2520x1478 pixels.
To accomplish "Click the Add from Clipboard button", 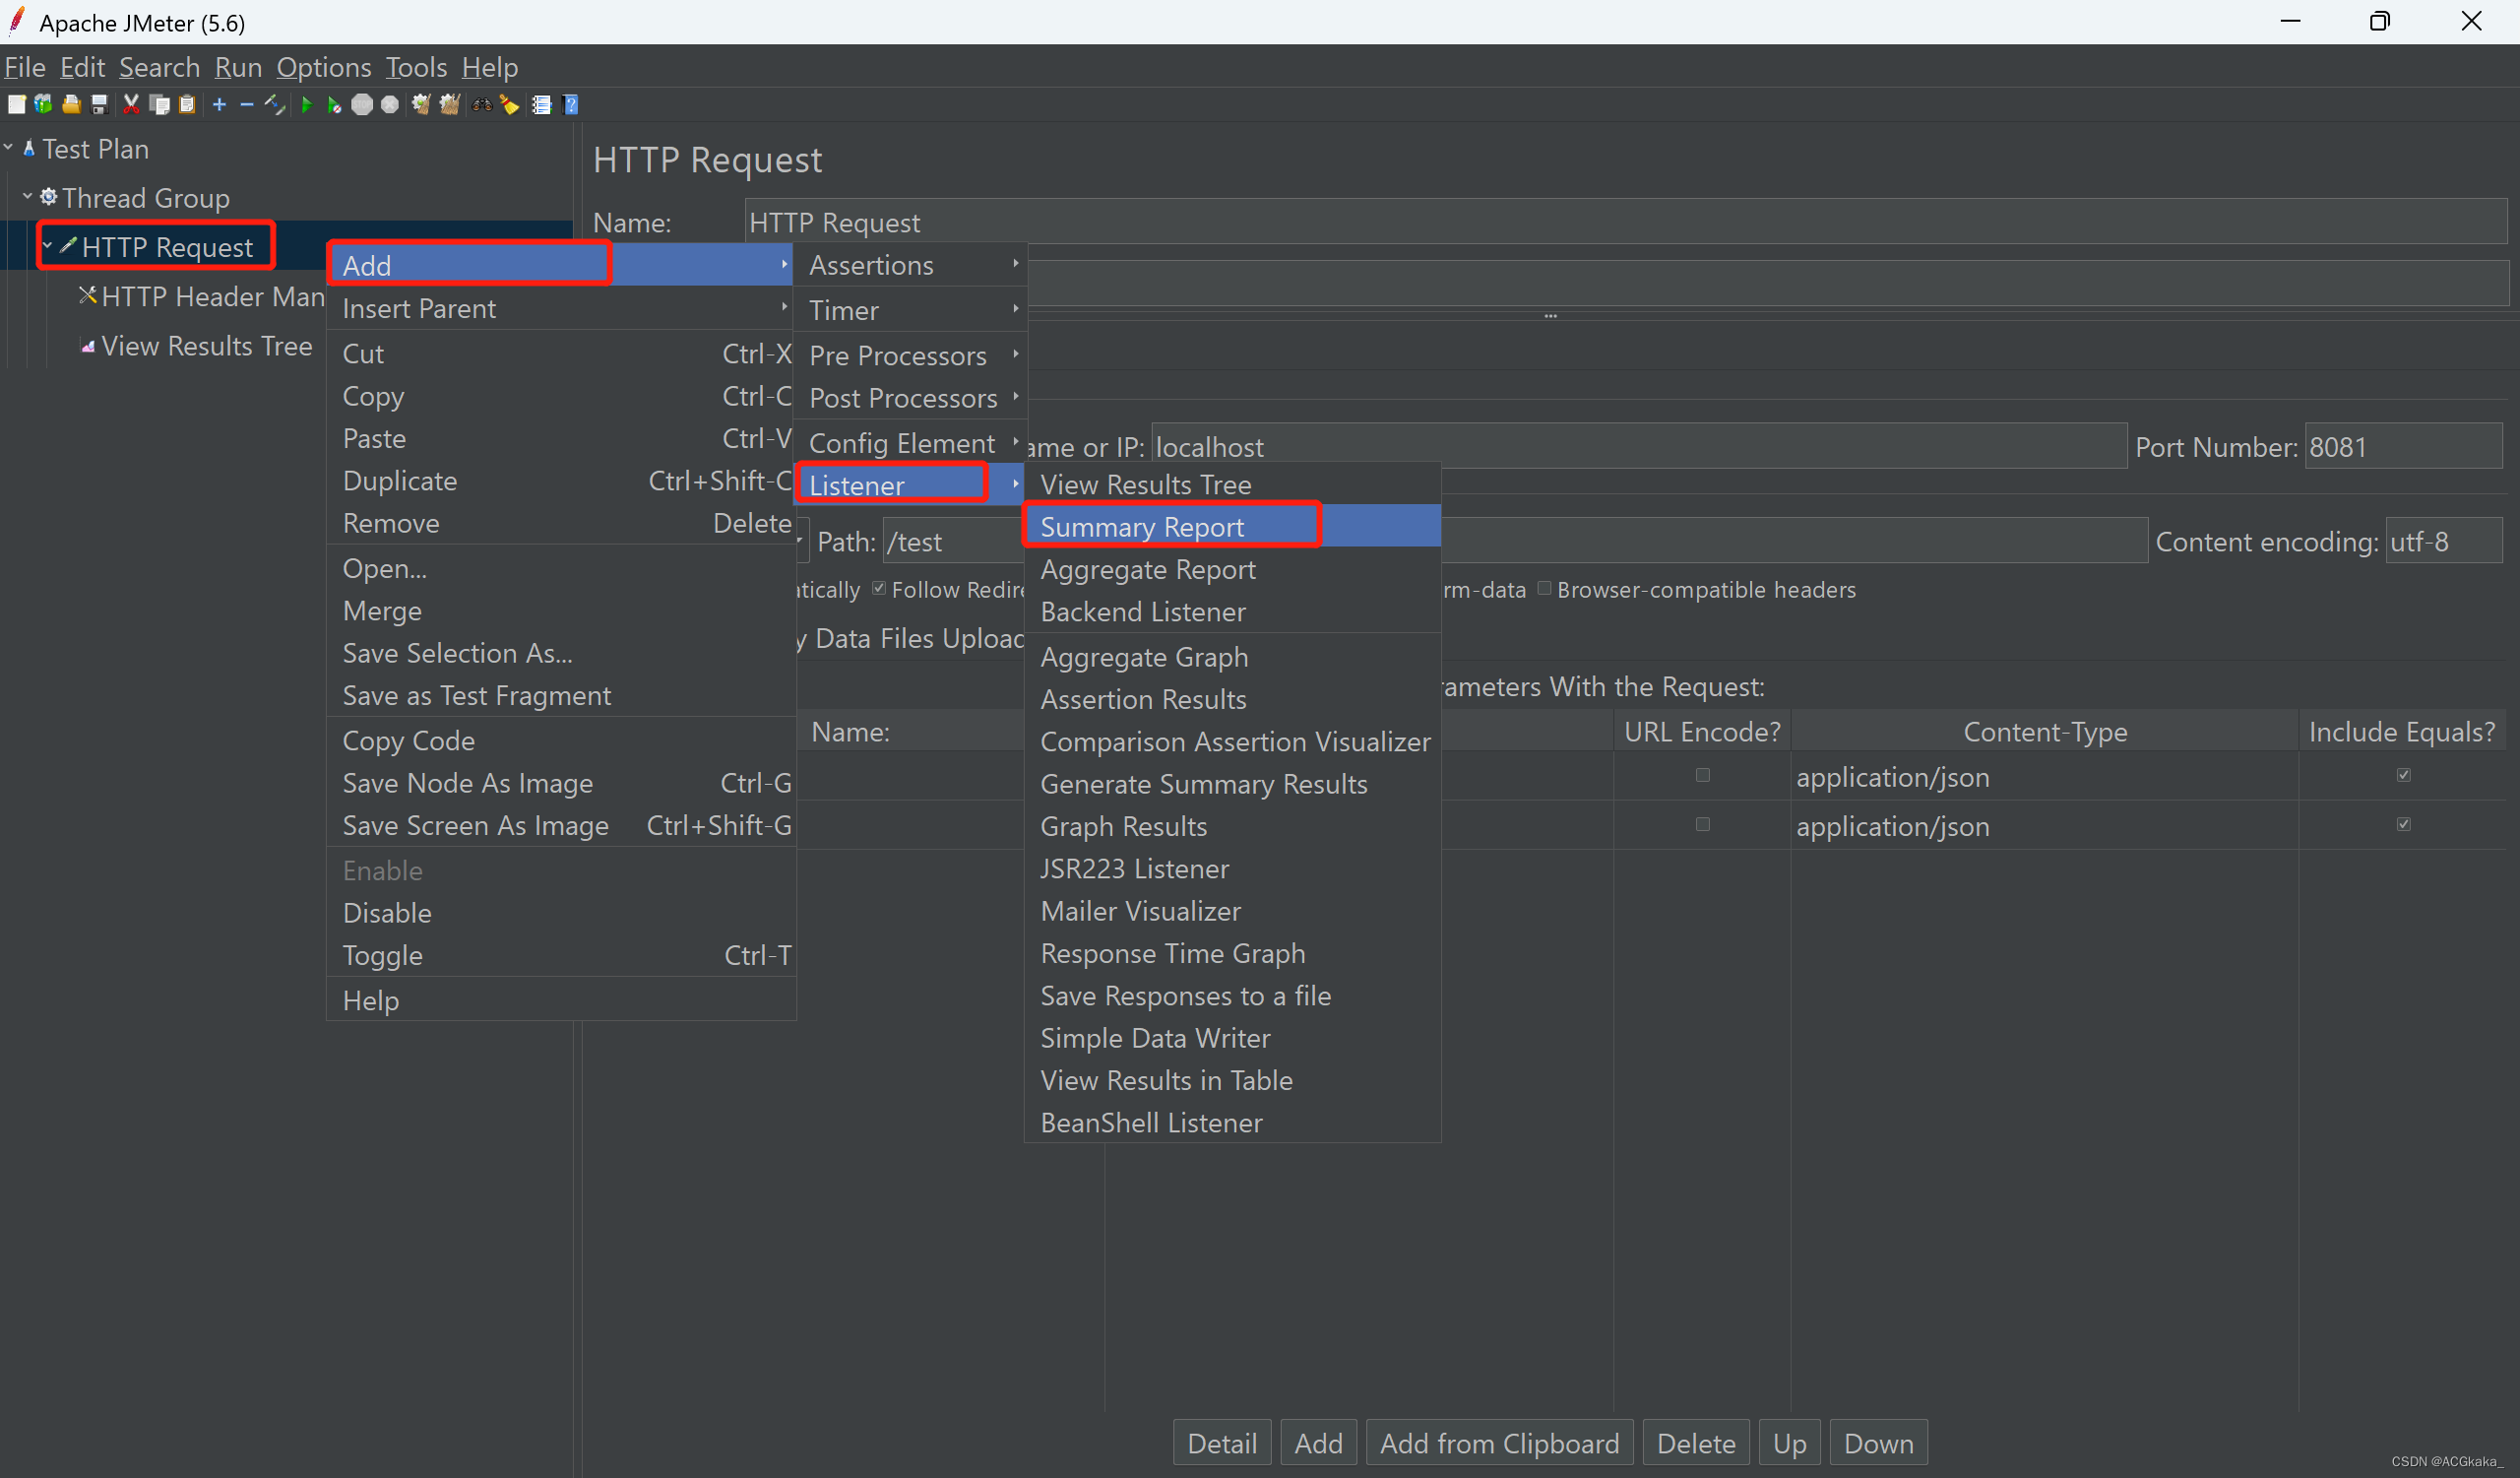I will (1499, 1443).
